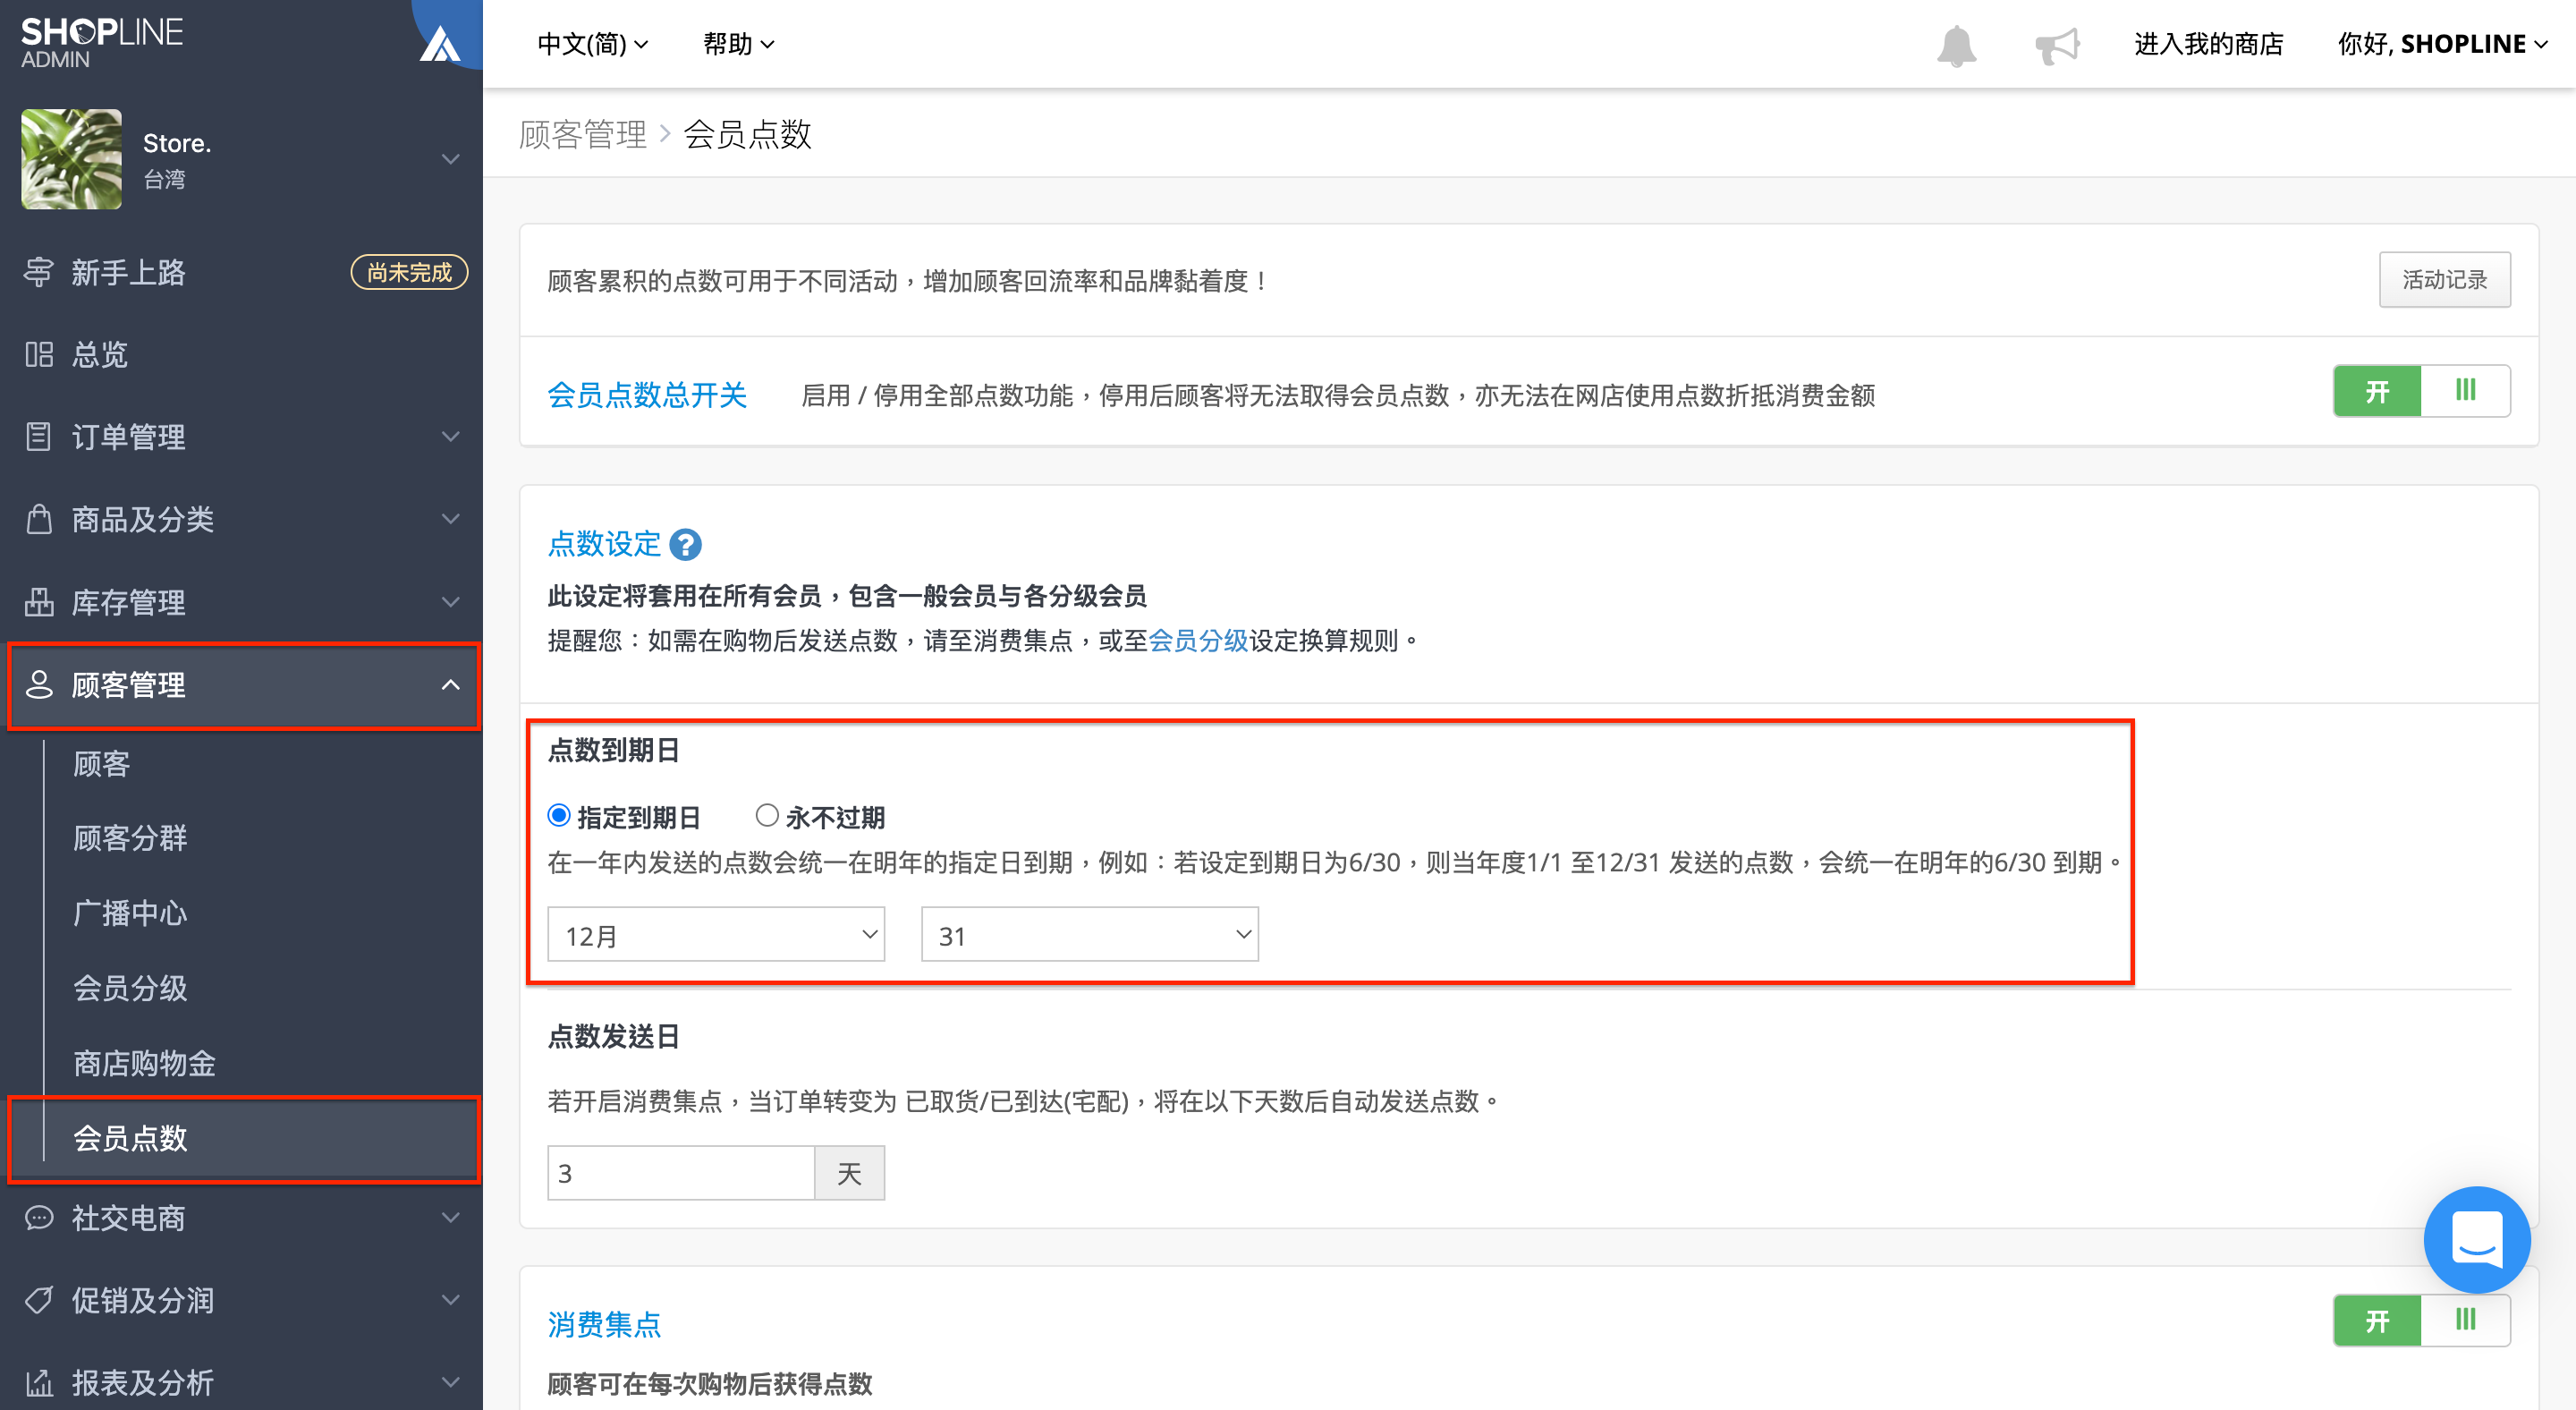Viewport: 2576px width, 1410px height.
Task: Open the 31 day dropdown
Action: pos(1089,935)
